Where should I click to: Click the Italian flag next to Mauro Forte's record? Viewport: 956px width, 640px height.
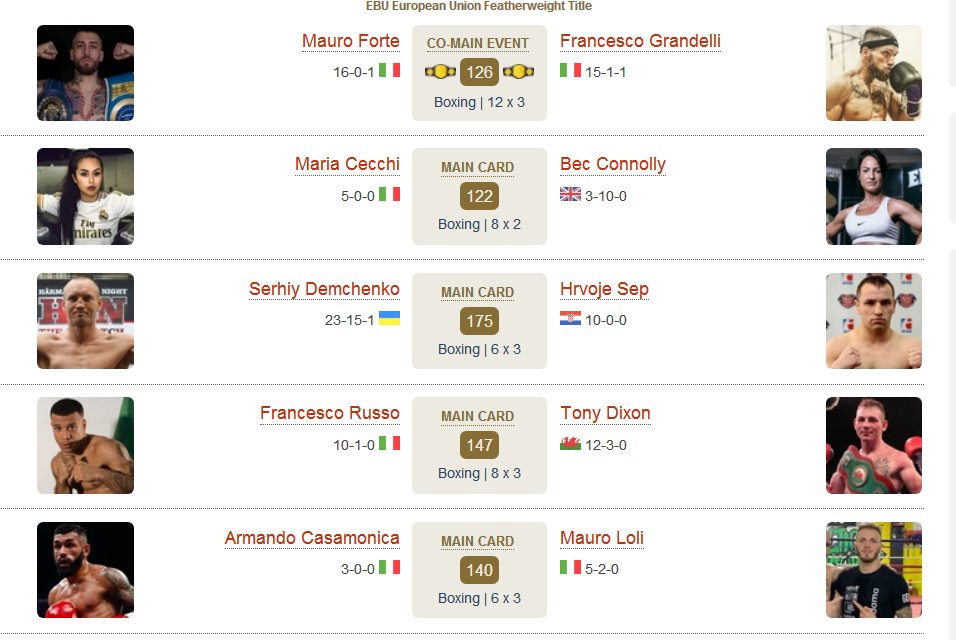(389, 70)
